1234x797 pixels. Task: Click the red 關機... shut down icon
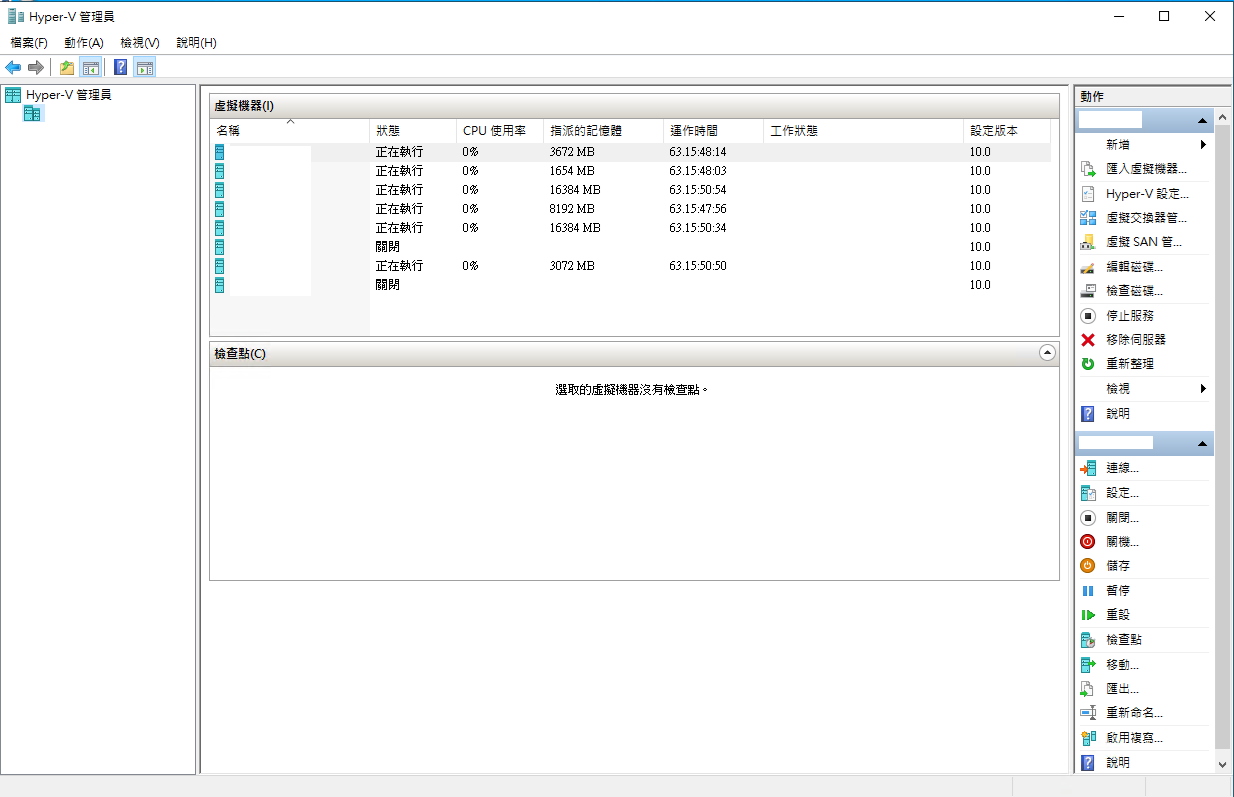[x=1088, y=541]
